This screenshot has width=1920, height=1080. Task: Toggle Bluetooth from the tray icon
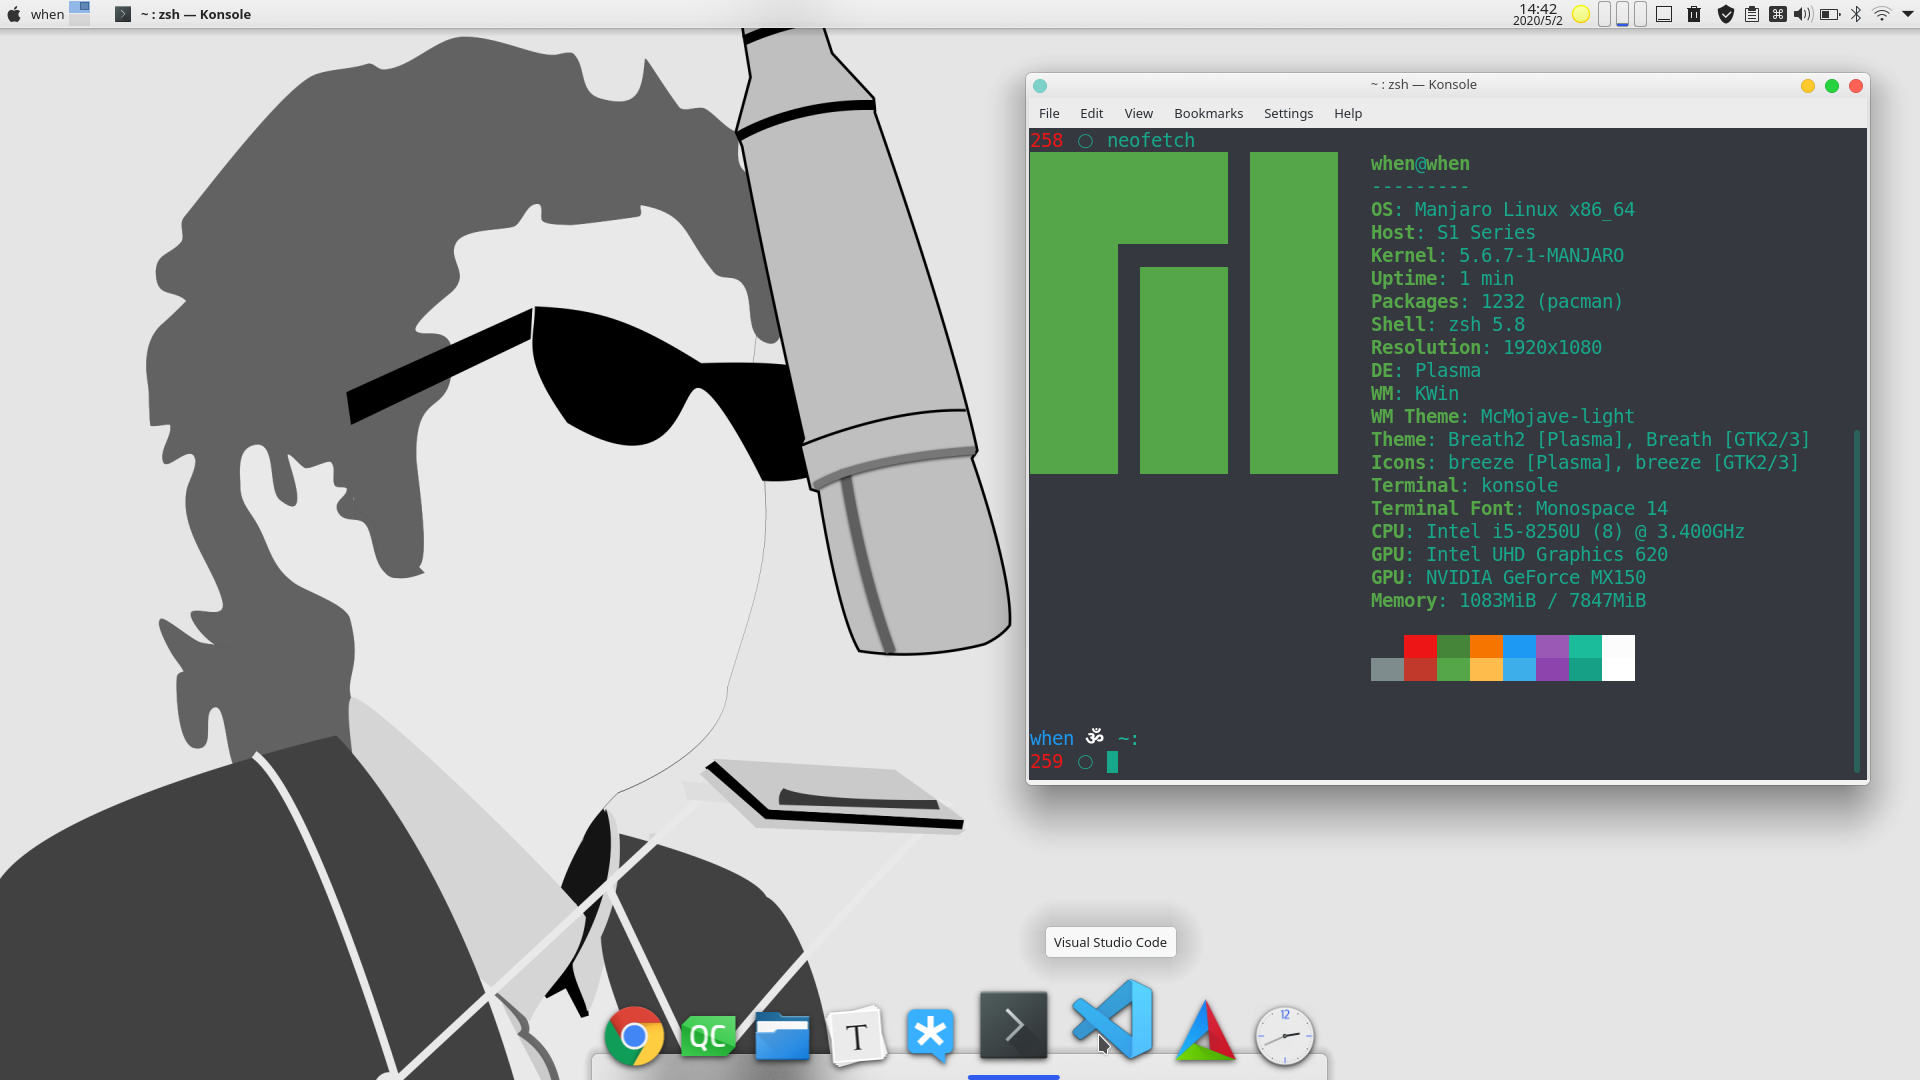[1856, 14]
